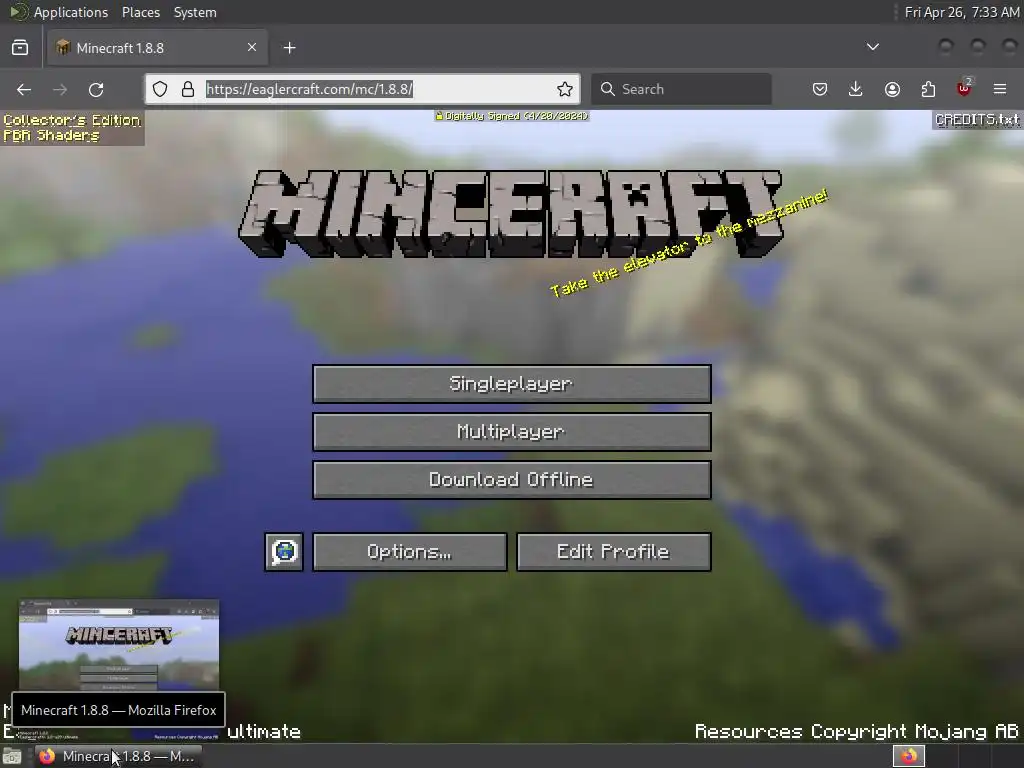
Task: Click the Download Offline button
Action: pos(511,480)
